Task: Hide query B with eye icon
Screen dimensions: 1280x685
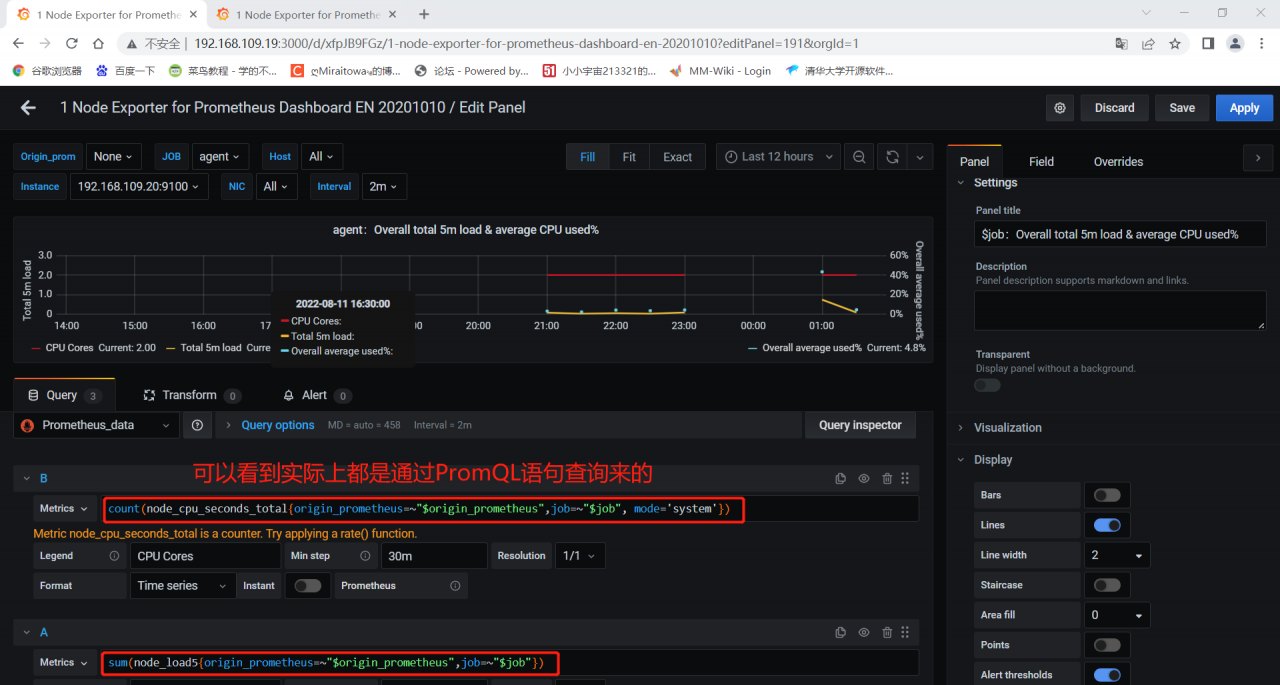Action: tap(864, 479)
